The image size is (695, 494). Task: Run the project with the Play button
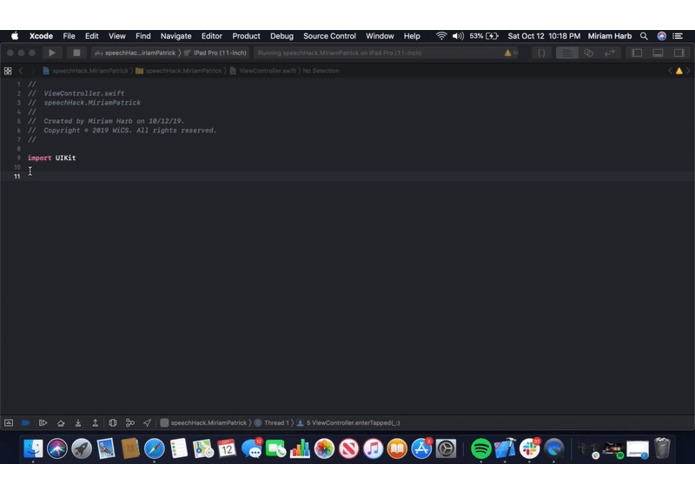[x=52, y=53]
